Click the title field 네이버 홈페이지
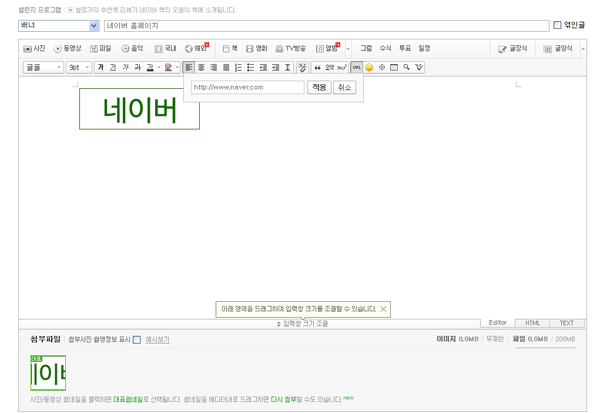Image resolution: width=600 pixels, height=413 pixels. click(327, 26)
